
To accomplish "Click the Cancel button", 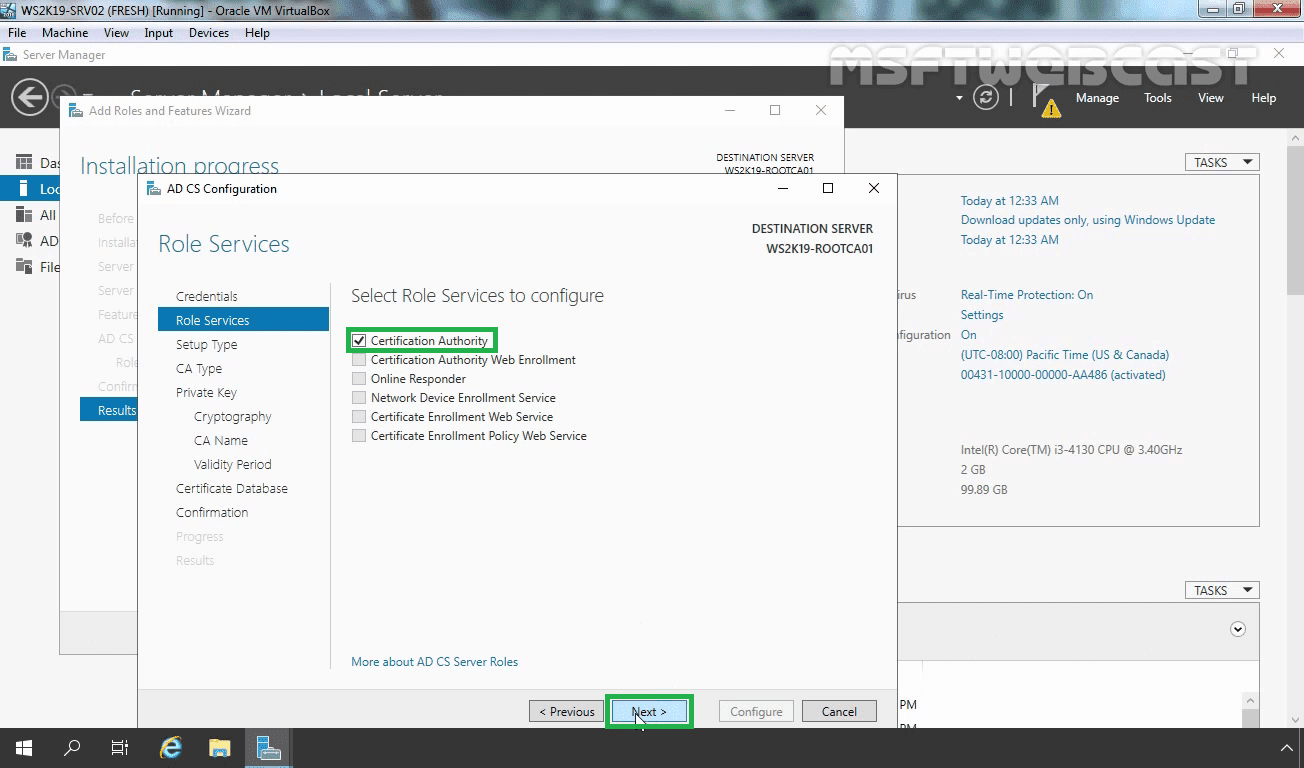I will 839,712.
